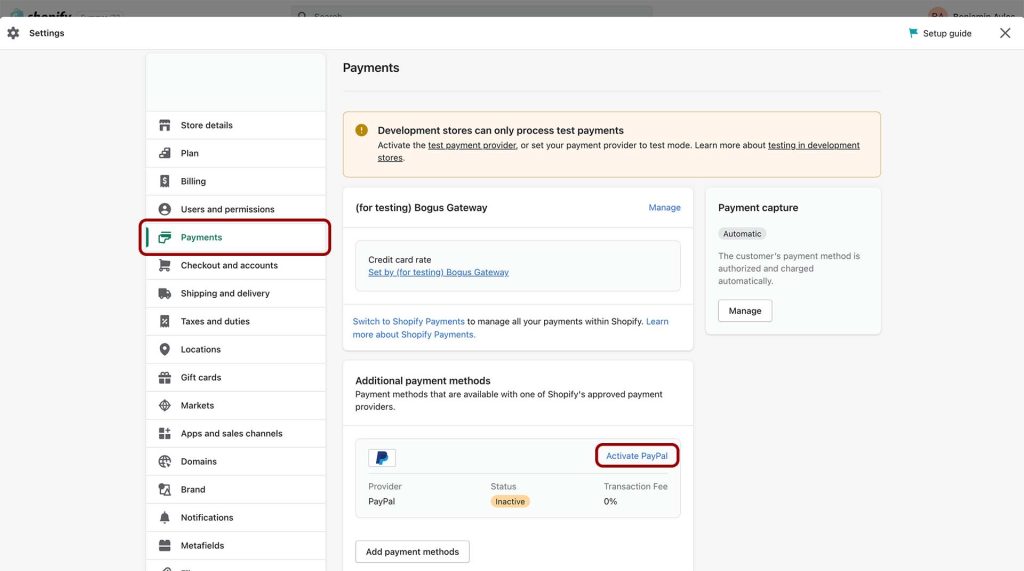This screenshot has width=1024, height=571.
Task: Click the Store details shop icon
Action: (x=165, y=125)
